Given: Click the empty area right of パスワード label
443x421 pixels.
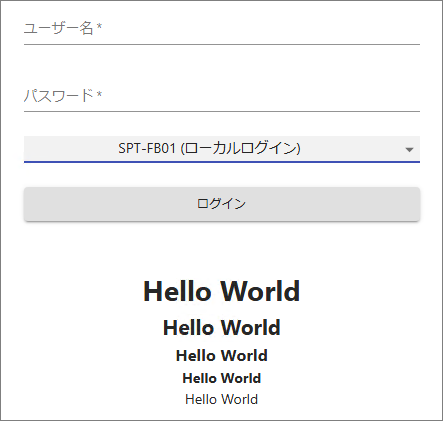Looking at the screenshot, I should coord(260,96).
